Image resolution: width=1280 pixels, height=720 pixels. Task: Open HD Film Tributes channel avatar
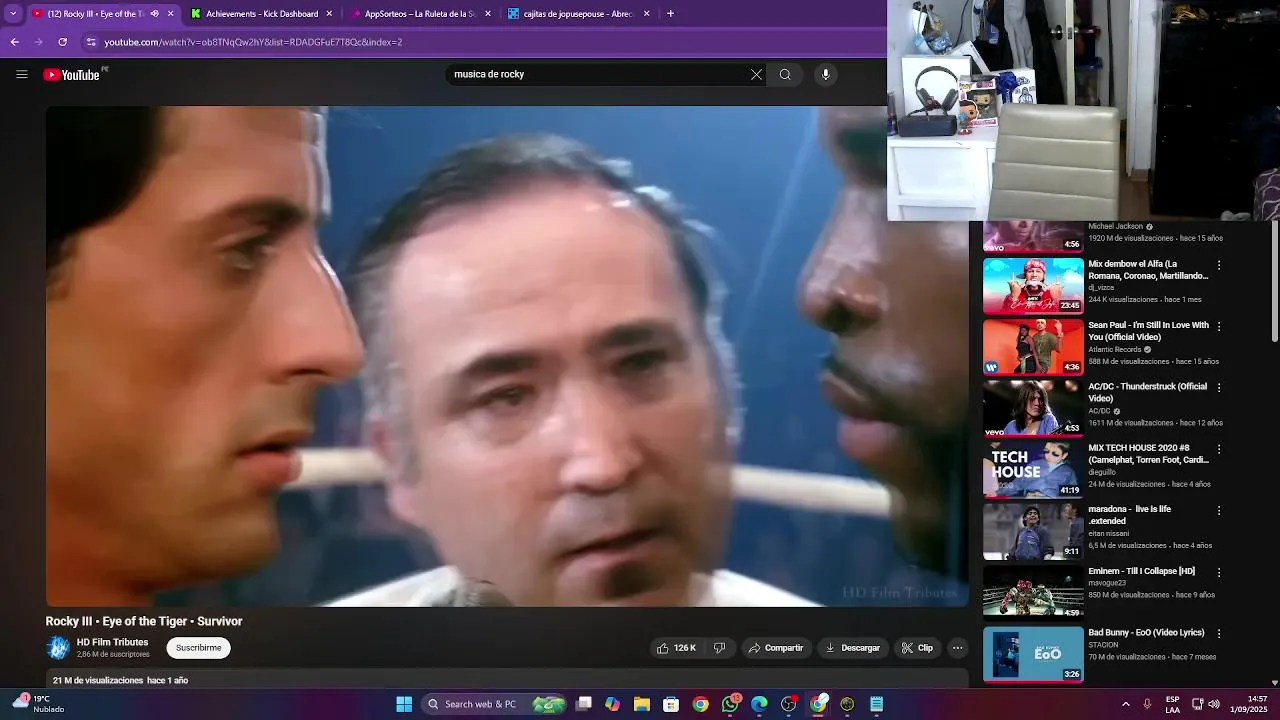click(58, 648)
